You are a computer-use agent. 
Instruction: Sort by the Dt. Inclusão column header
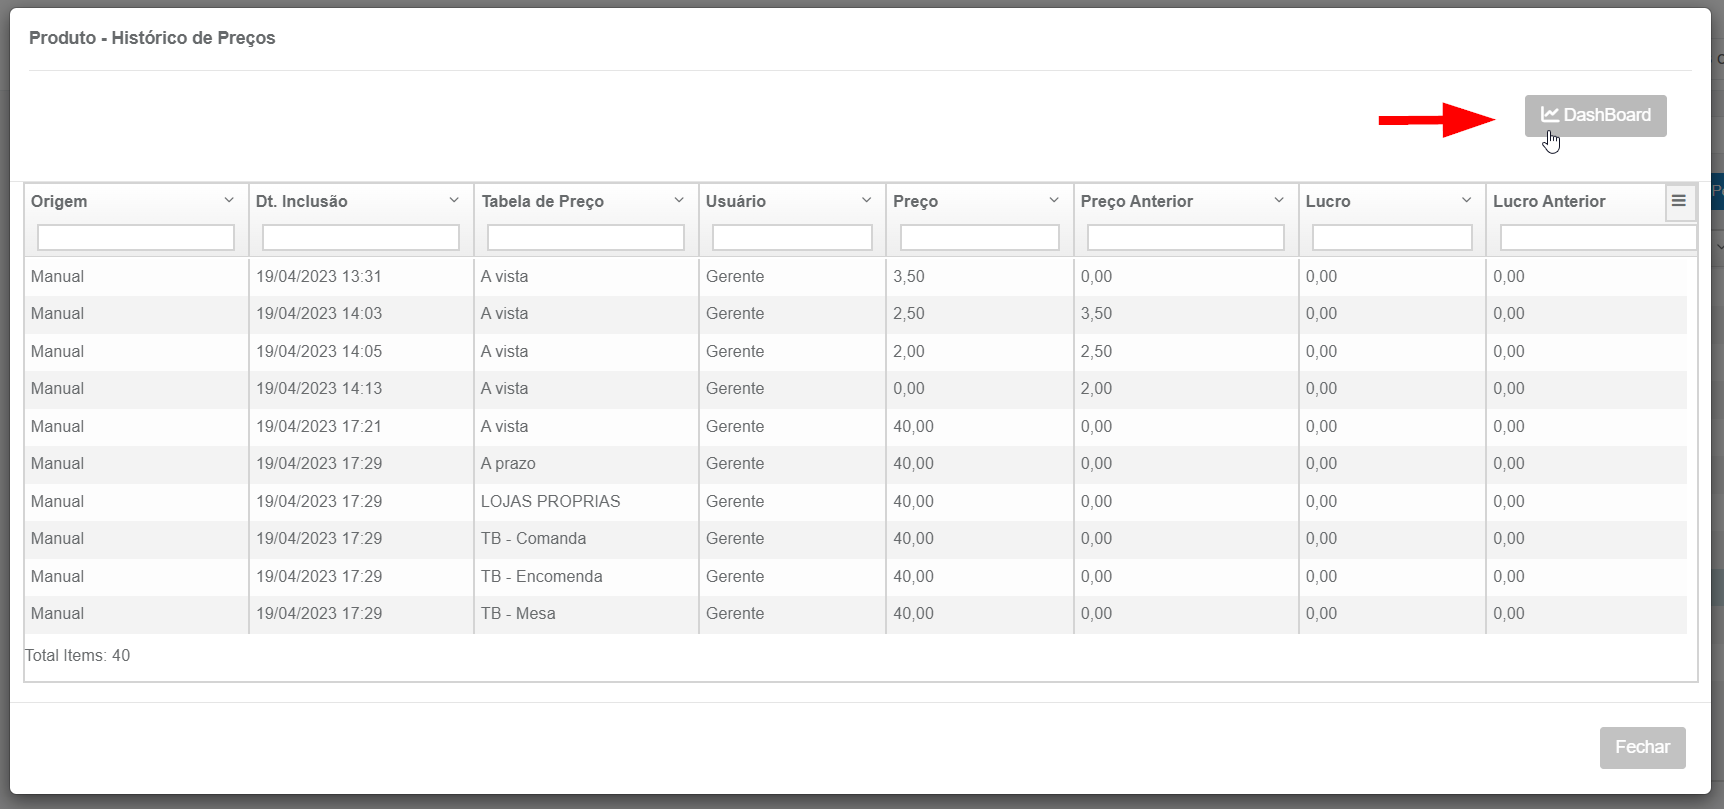click(302, 201)
